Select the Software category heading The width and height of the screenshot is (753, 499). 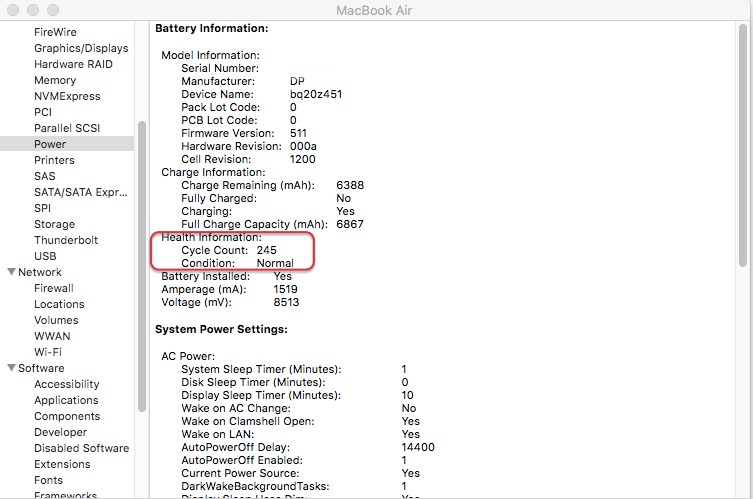[41, 368]
